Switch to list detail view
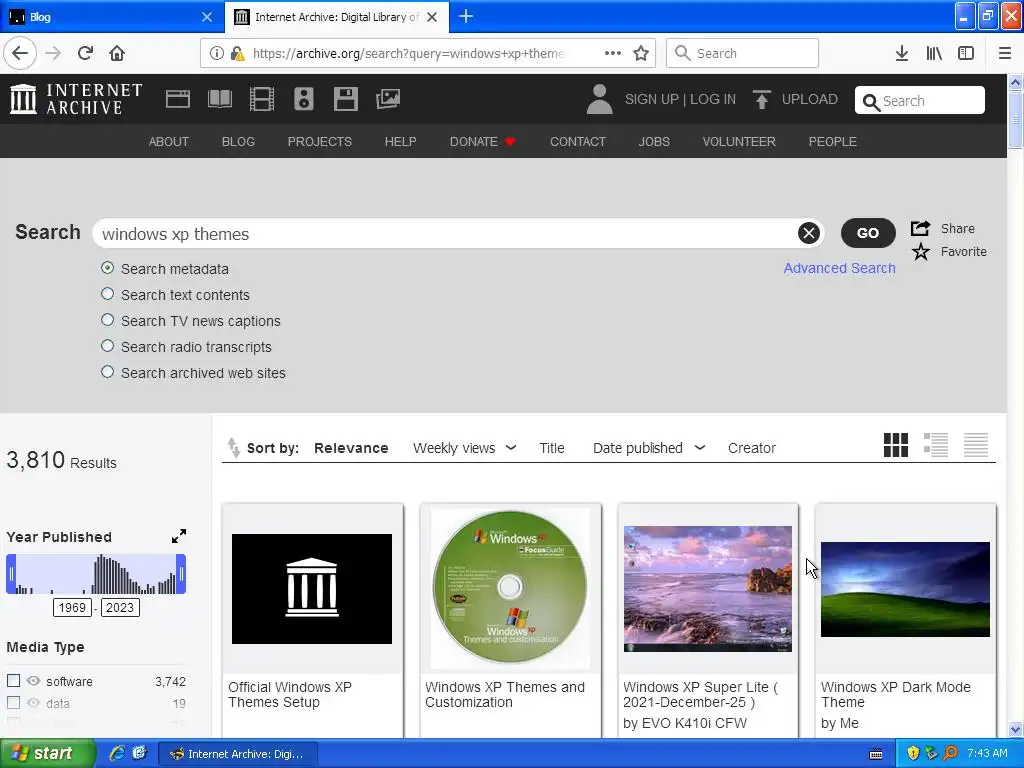 pyautogui.click(x=936, y=445)
